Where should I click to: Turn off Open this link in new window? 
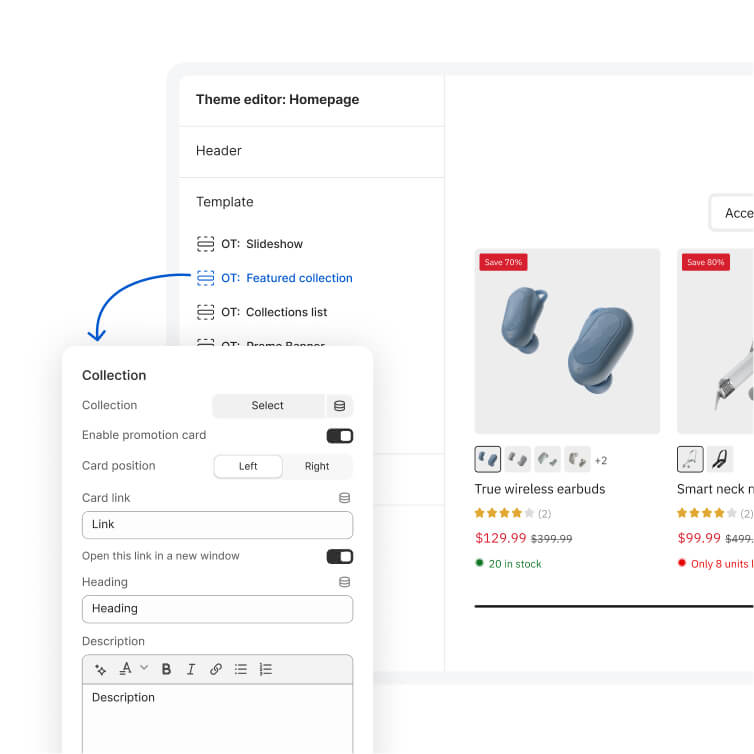[340, 556]
